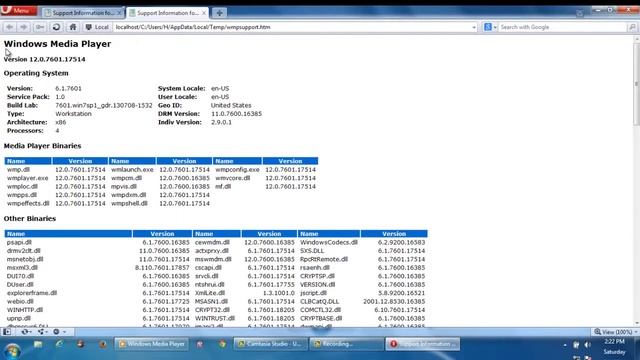The width and height of the screenshot is (640, 360).
Task: Click the scrollbar up arrow
Action: [636, 38]
